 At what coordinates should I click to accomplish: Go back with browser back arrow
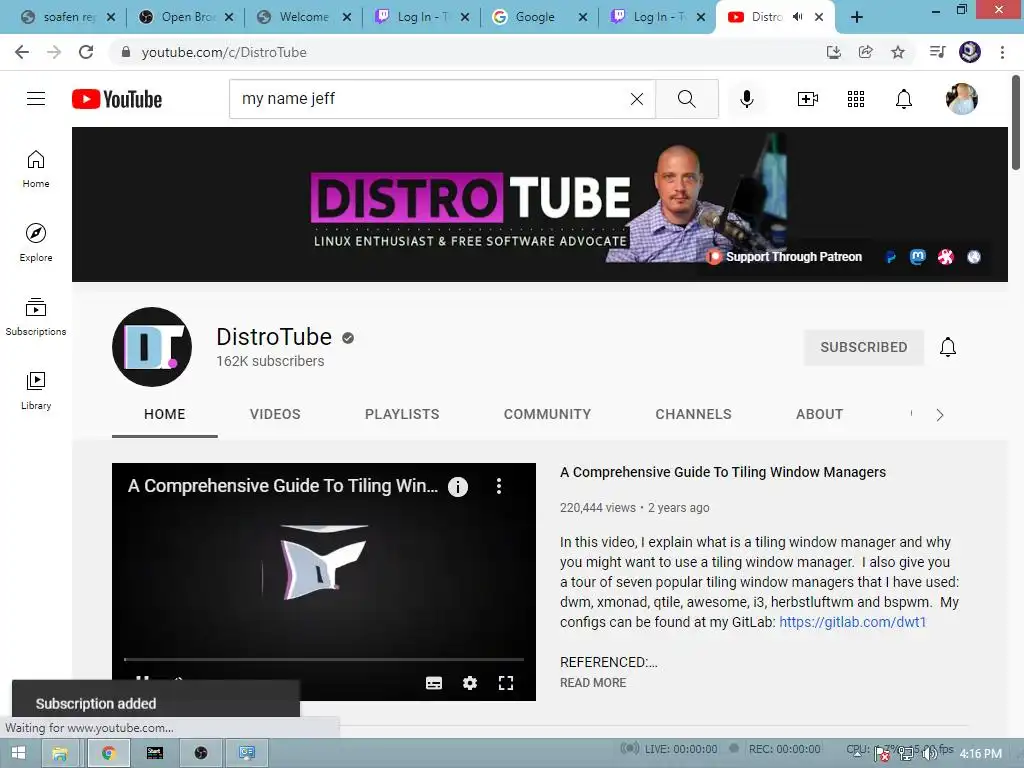click(22, 52)
